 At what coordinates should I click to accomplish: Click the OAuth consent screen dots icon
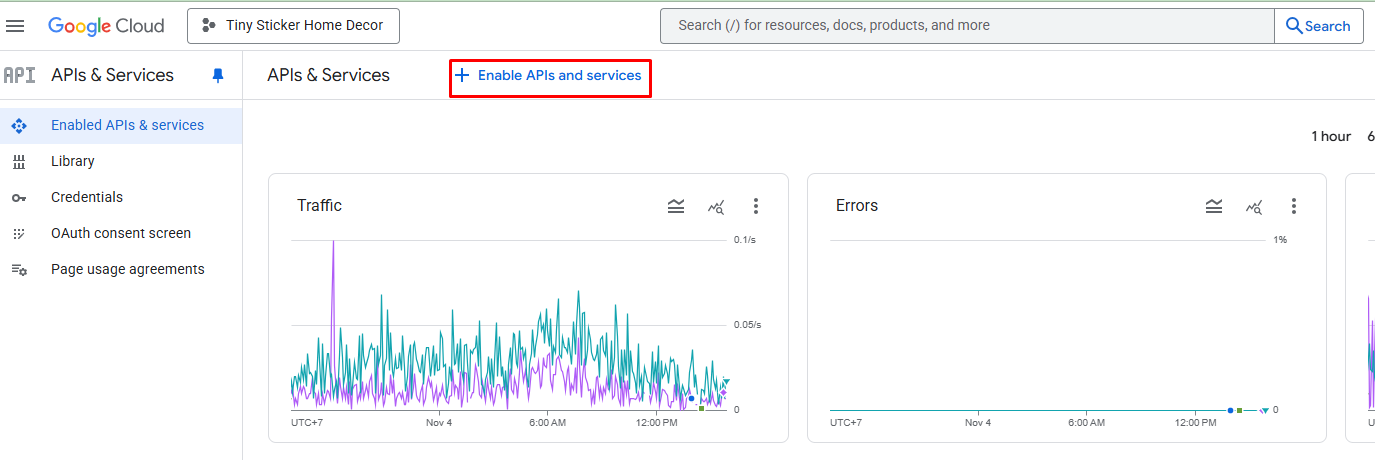(x=19, y=233)
